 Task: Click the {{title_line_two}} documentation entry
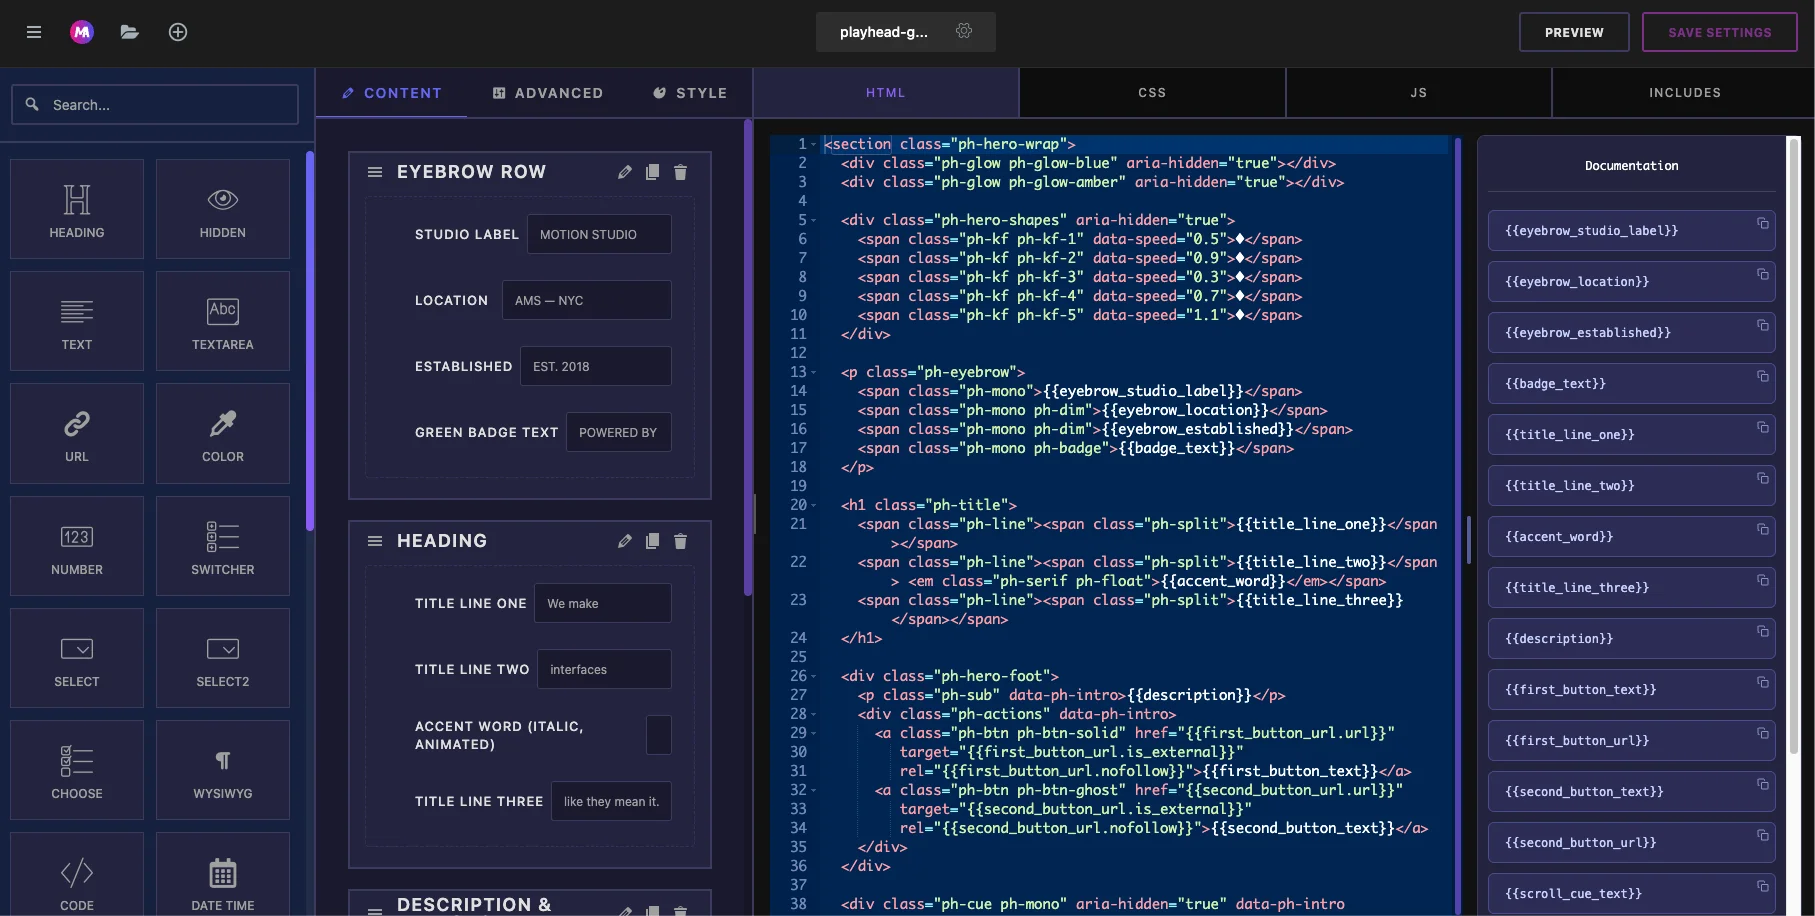pyautogui.click(x=1631, y=486)
